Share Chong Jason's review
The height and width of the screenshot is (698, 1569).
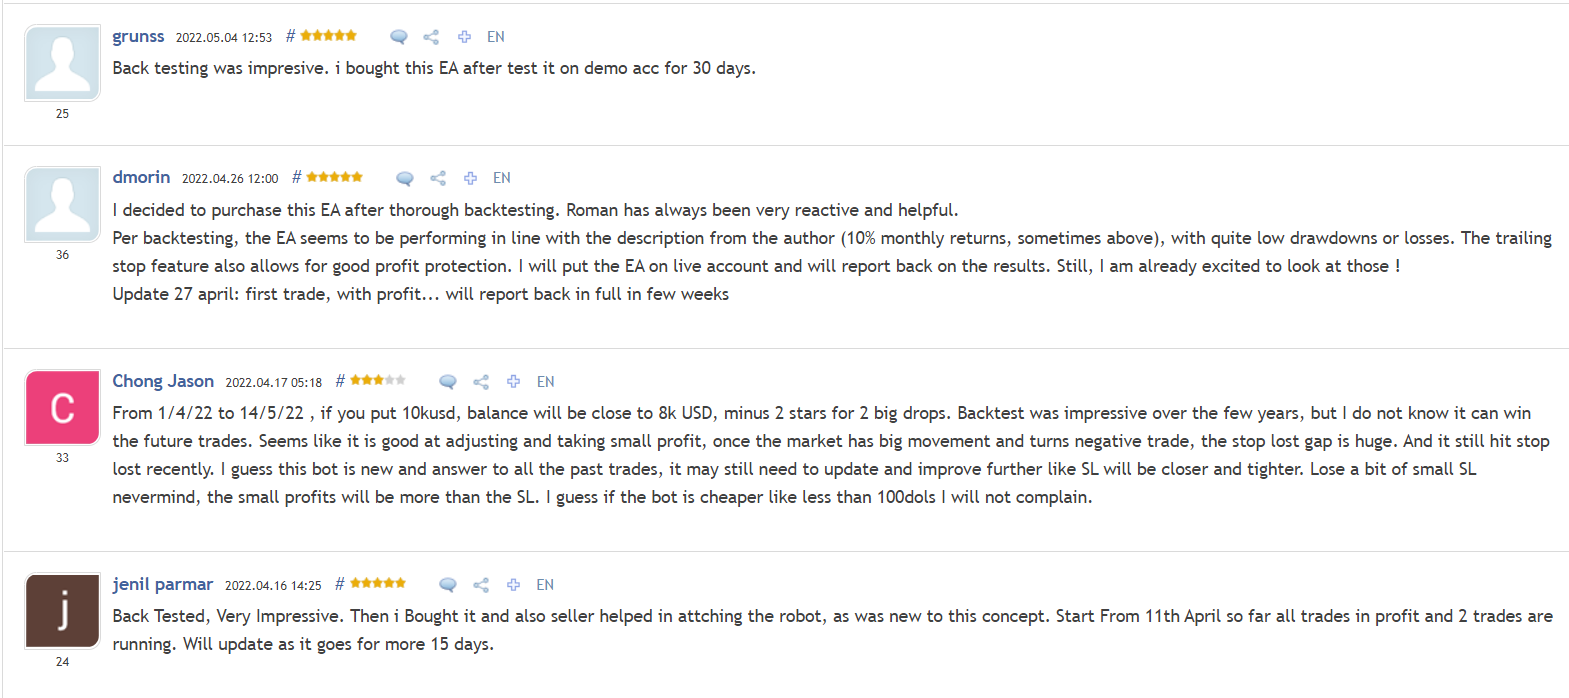pyautogui.click(x=481, y=381)
